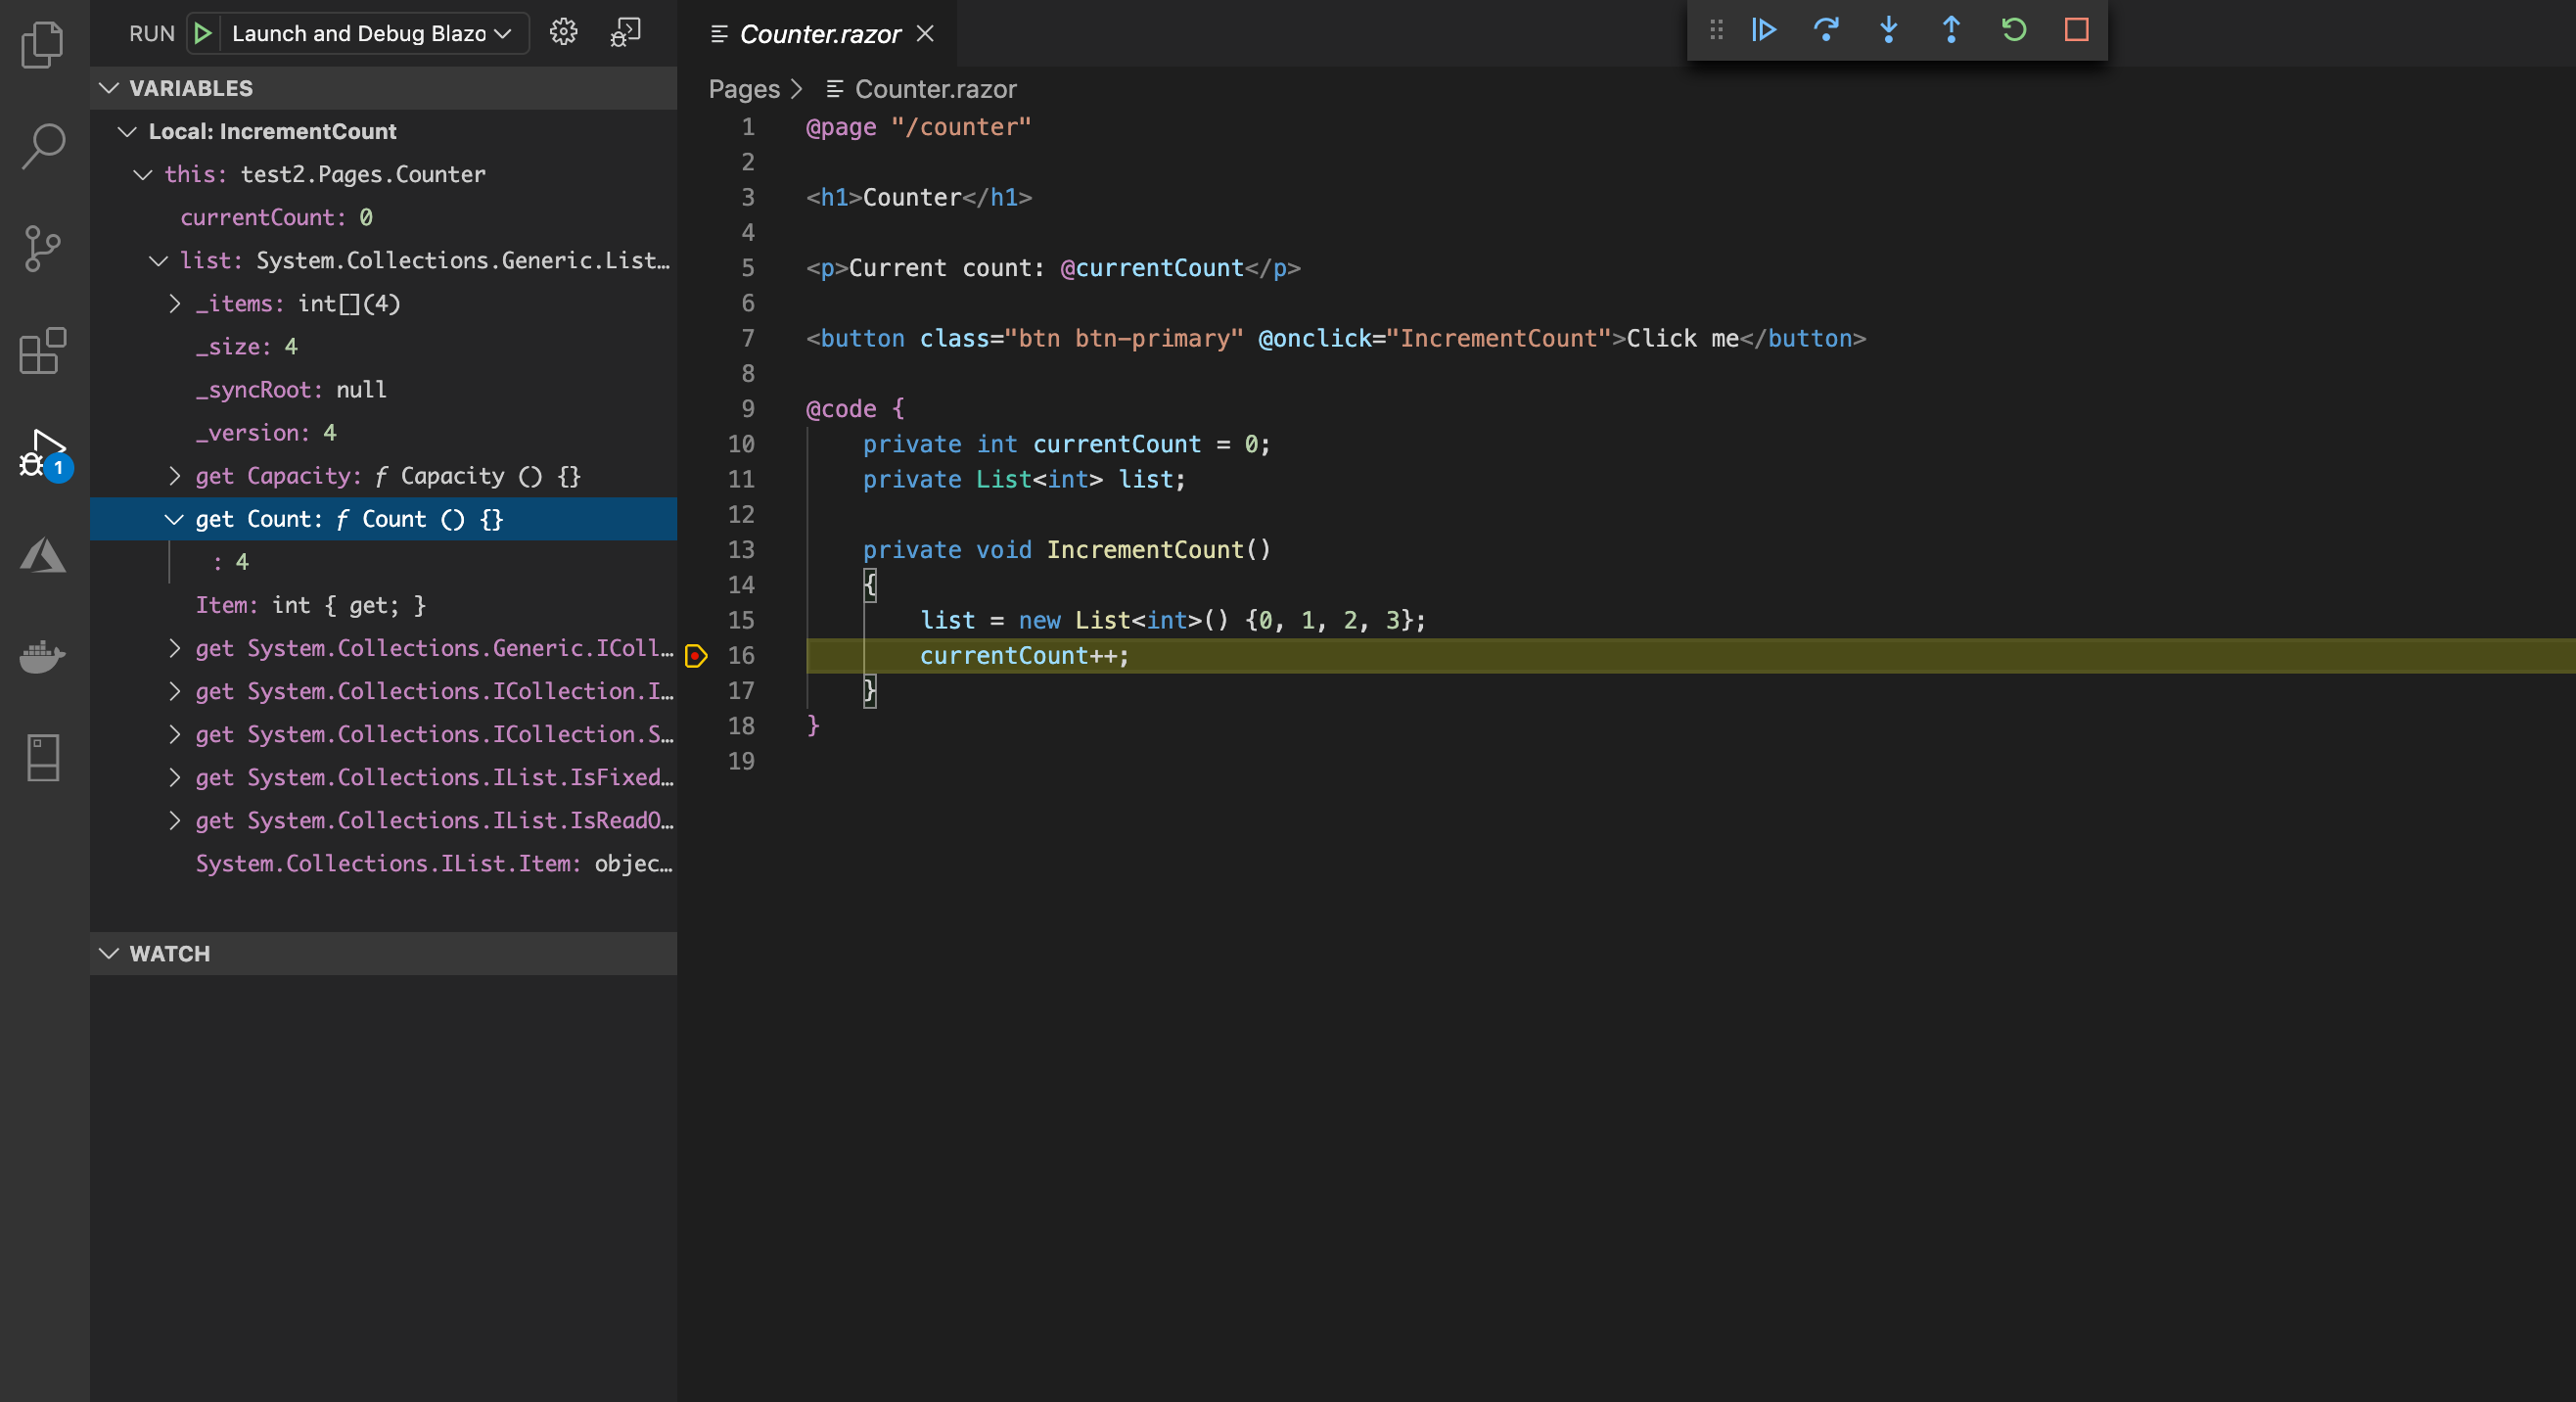Collapse the this: test2.Pages.Counter node
Image resolution: width=2576 pixels, height=1402 pixels.
(x=143, y=174)
